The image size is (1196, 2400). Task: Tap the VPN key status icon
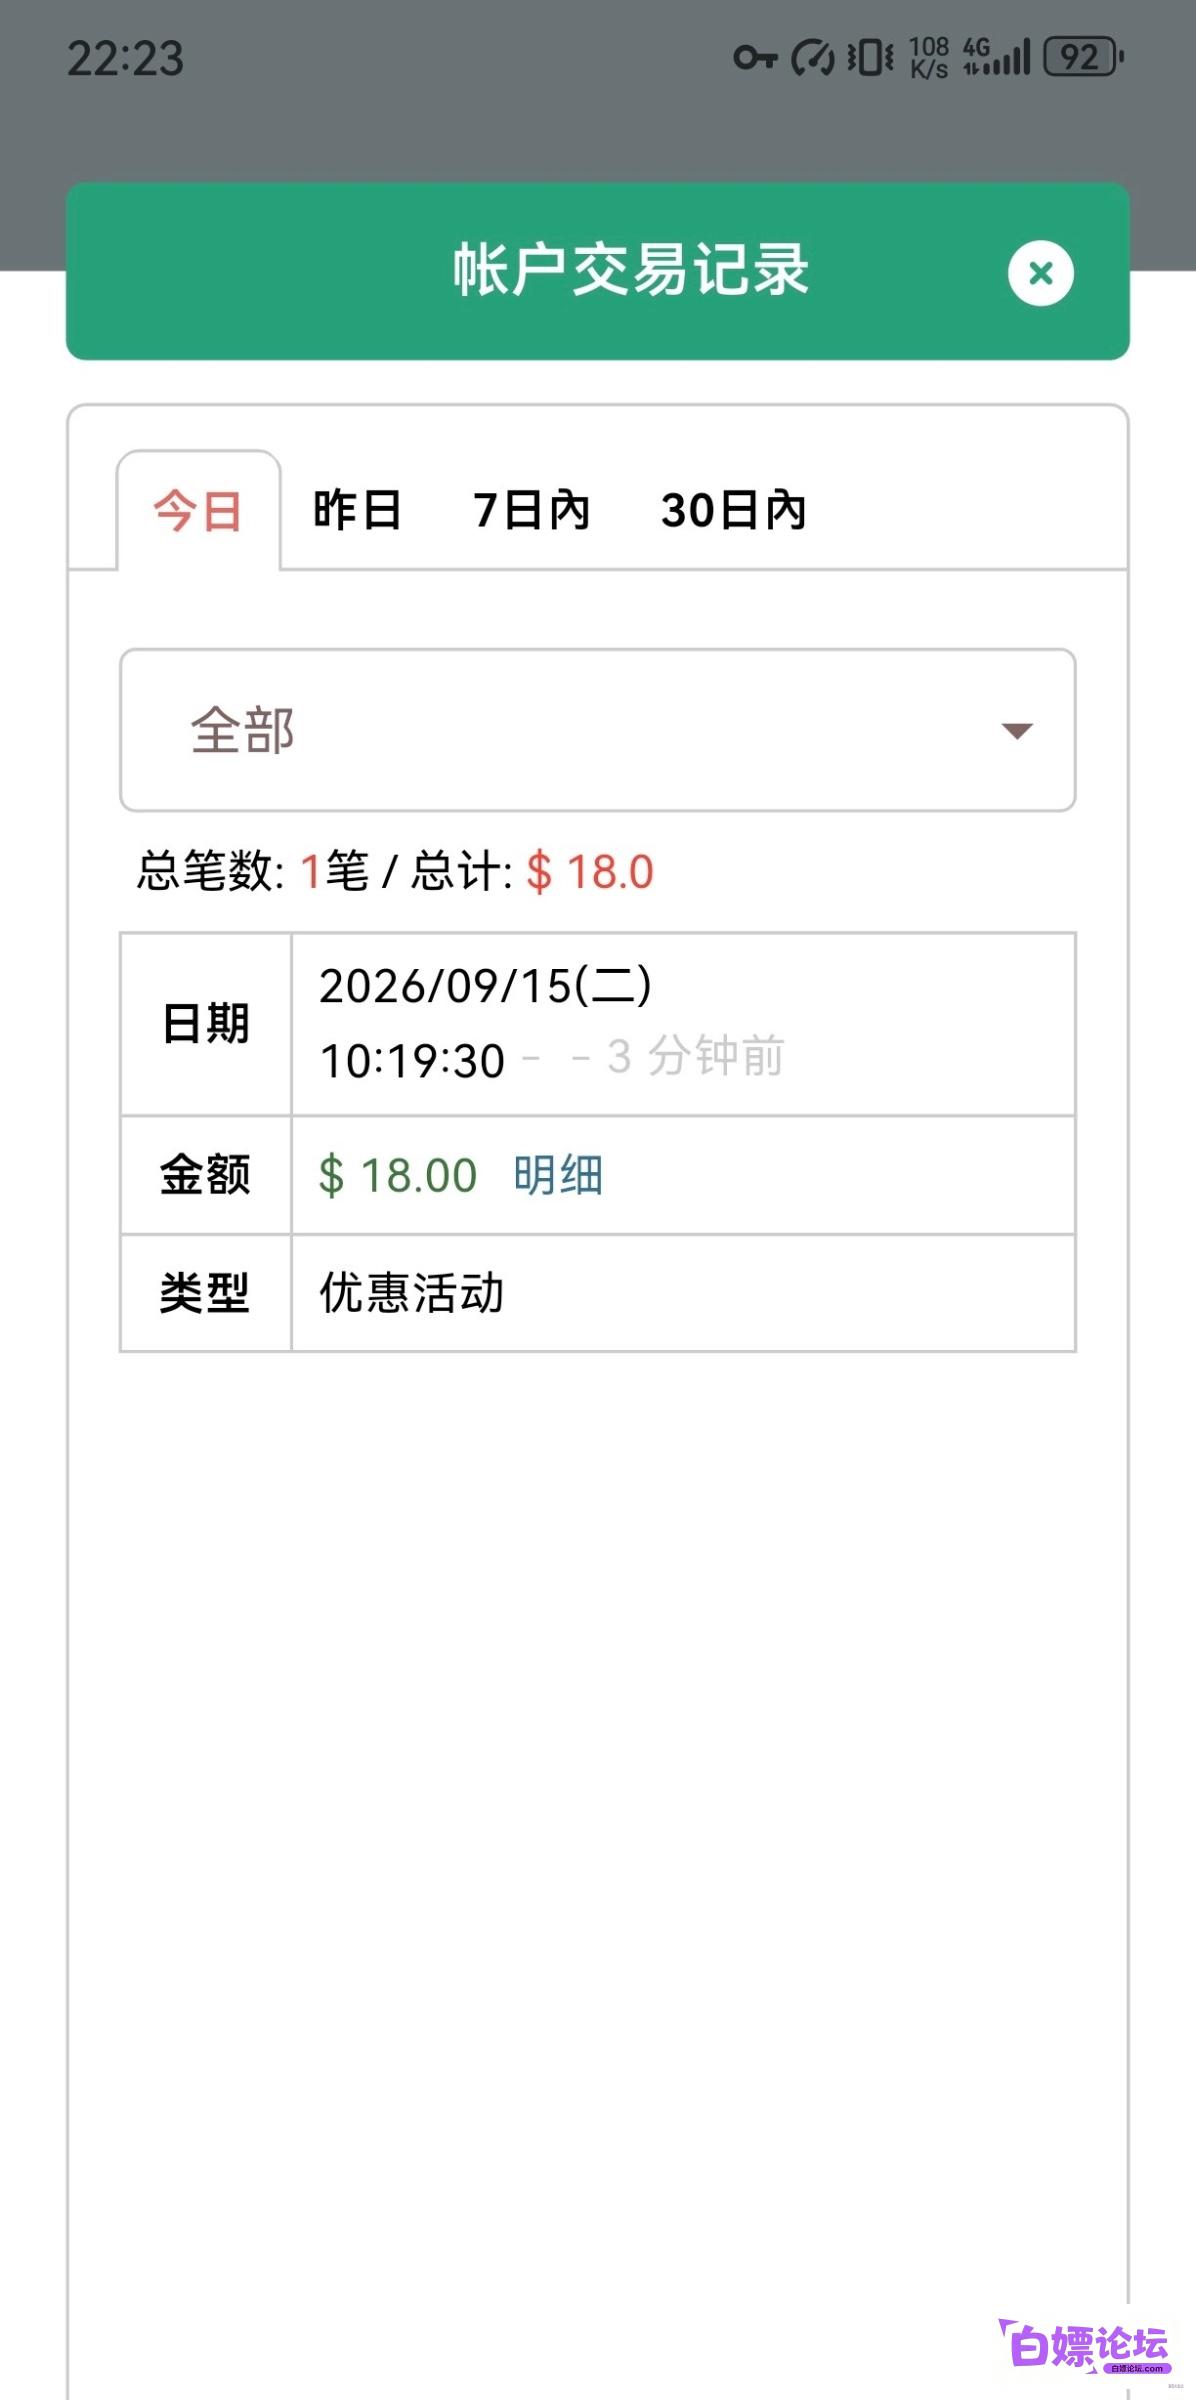(x=755, y=57)
